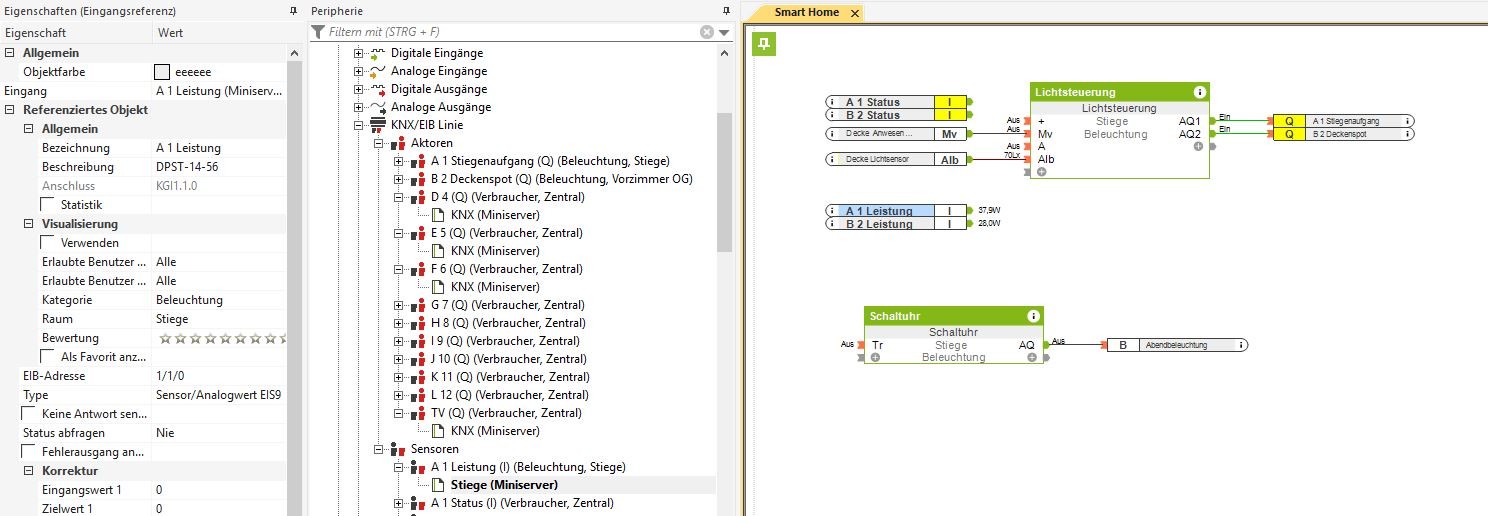Screen dimensions: 1488x516
Task: Expand the Analoge Eingänge tree node
Action: 359,71
